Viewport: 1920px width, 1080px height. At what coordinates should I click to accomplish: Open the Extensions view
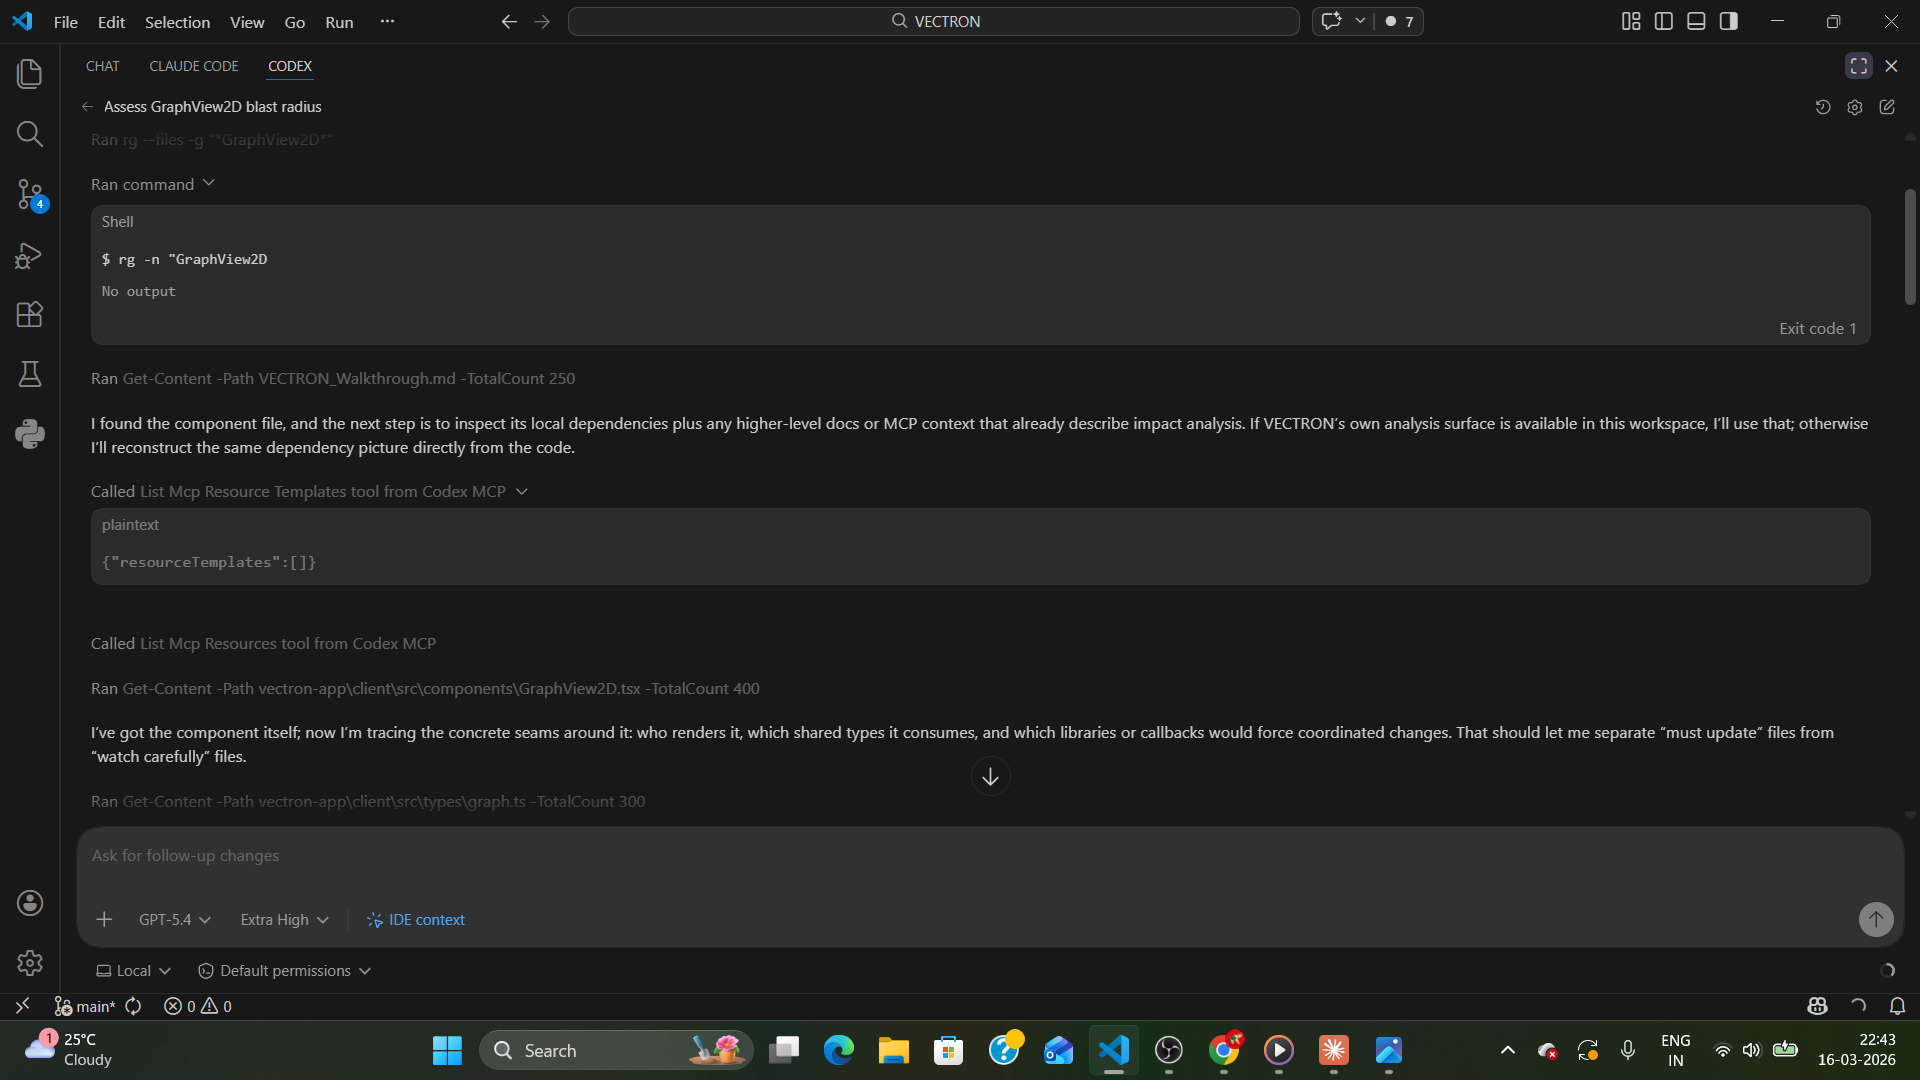(29, 314)
